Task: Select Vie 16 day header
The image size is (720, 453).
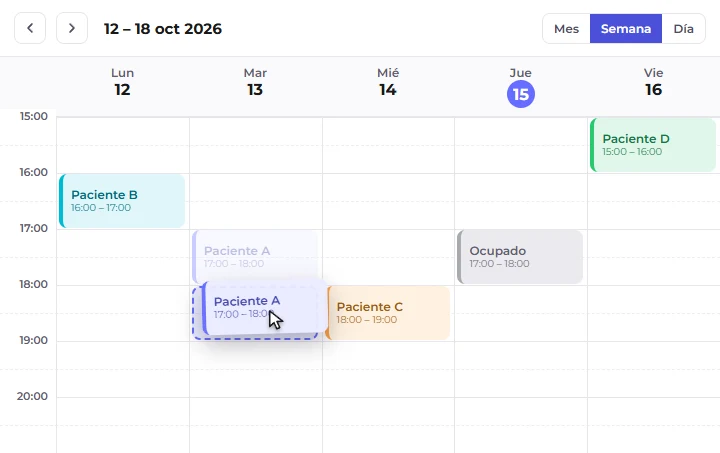Action: pos(653,83)
